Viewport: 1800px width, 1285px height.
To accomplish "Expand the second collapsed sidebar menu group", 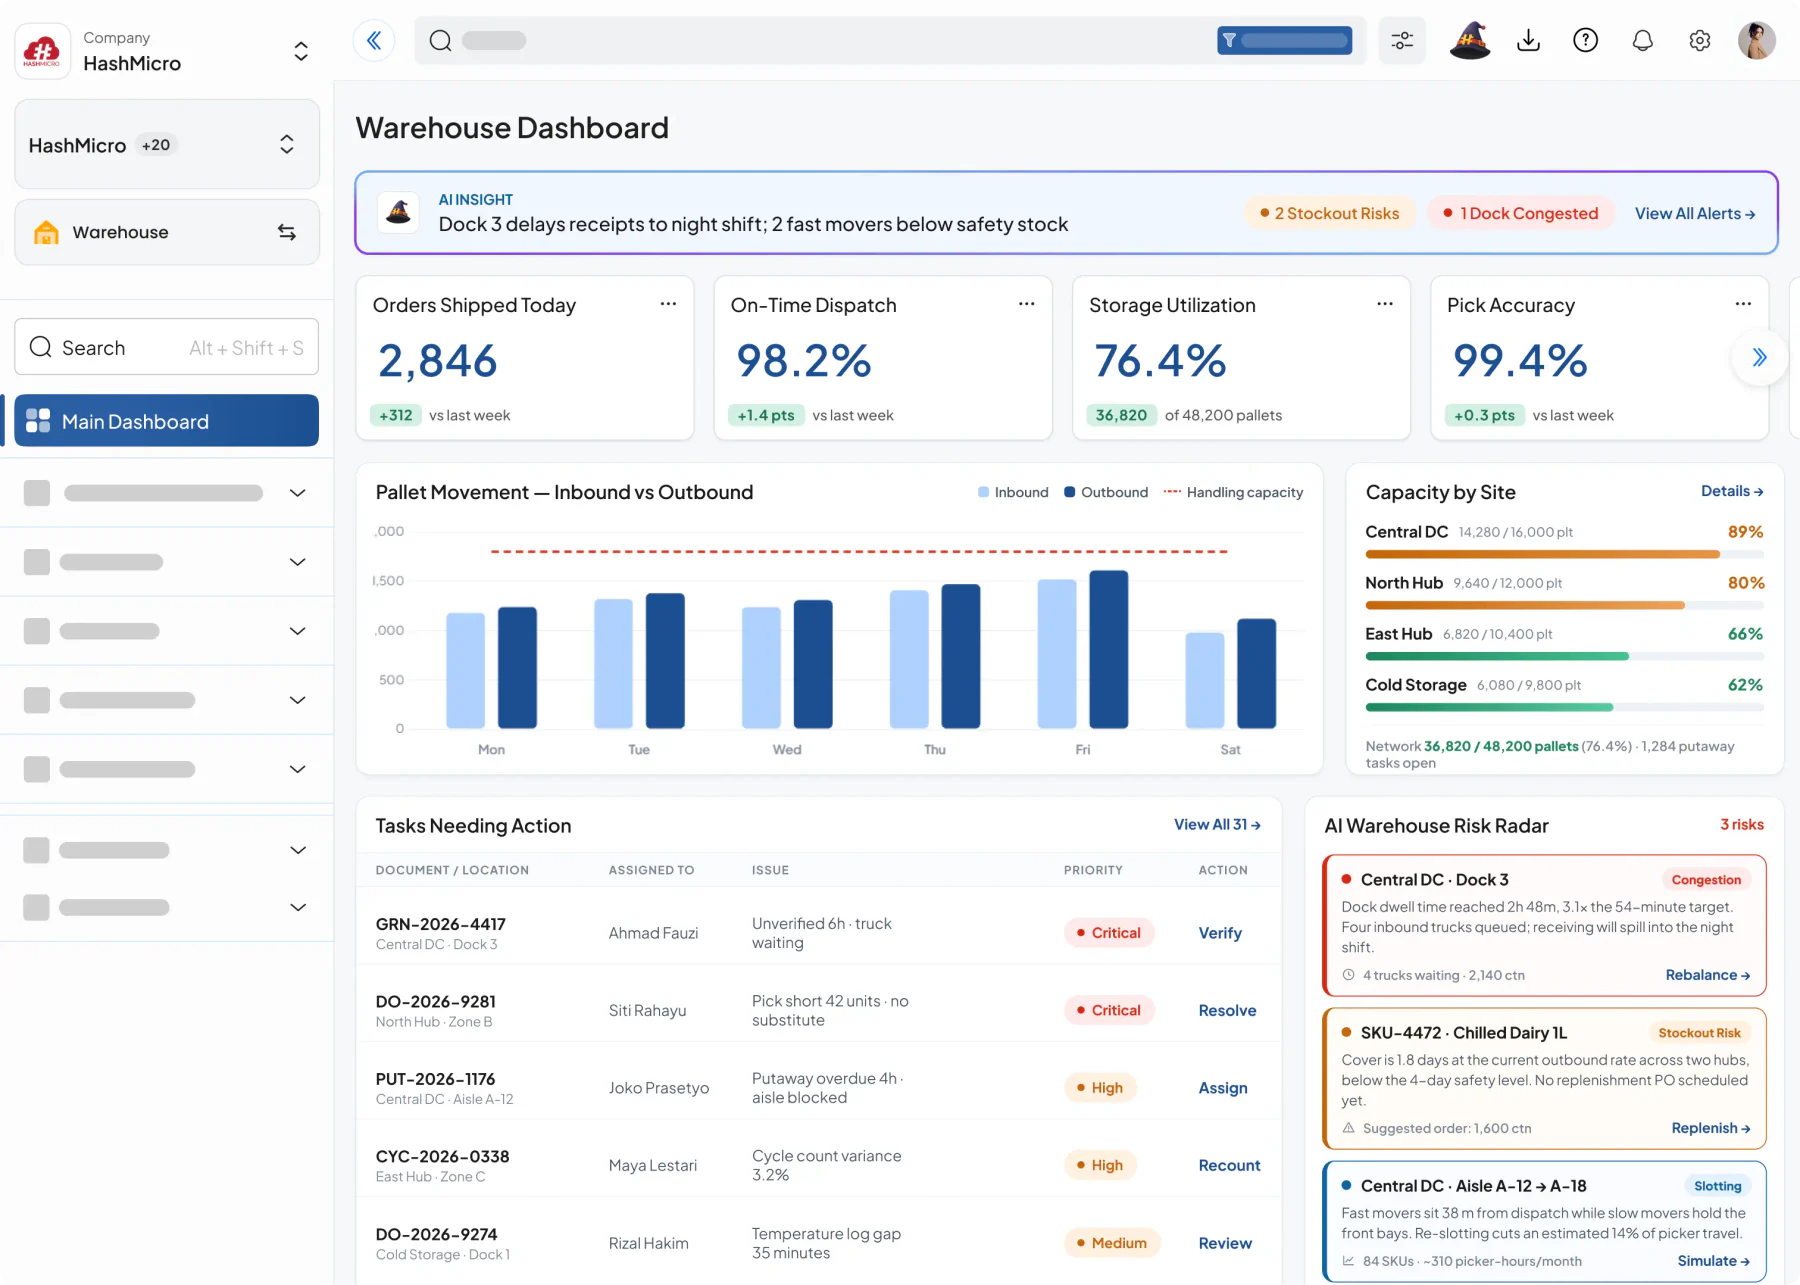I will point(297,562).
